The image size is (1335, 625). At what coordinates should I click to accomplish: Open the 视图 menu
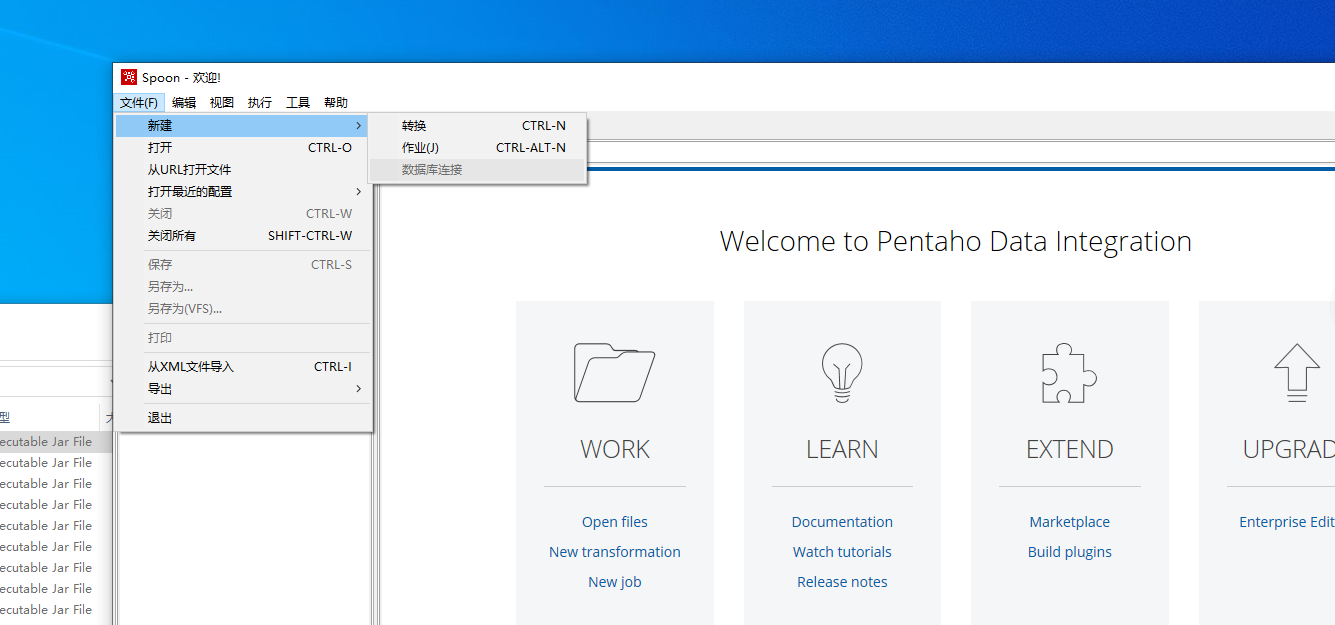click(222, 102)
